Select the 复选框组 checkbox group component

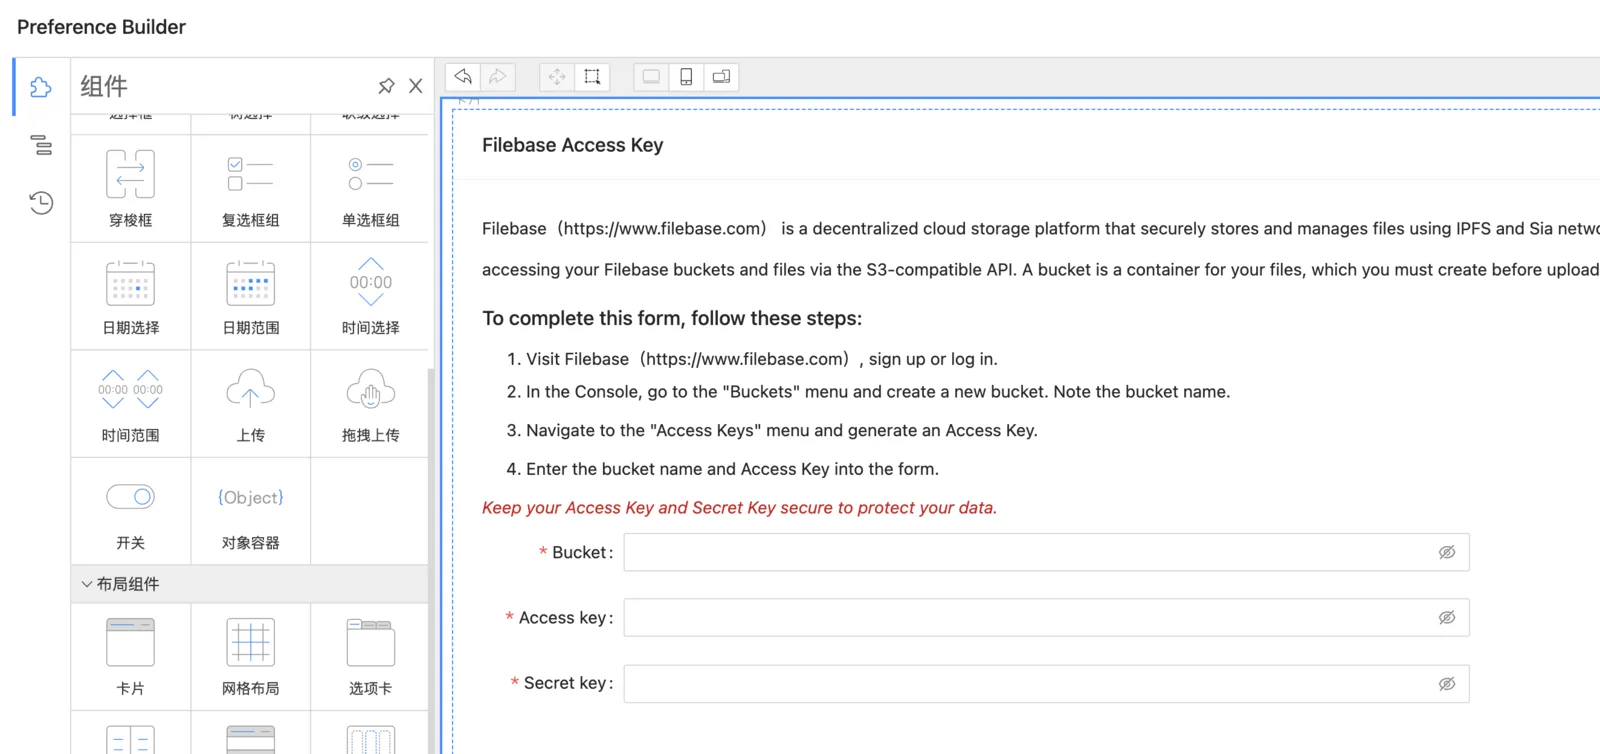(x=251, y=188)
